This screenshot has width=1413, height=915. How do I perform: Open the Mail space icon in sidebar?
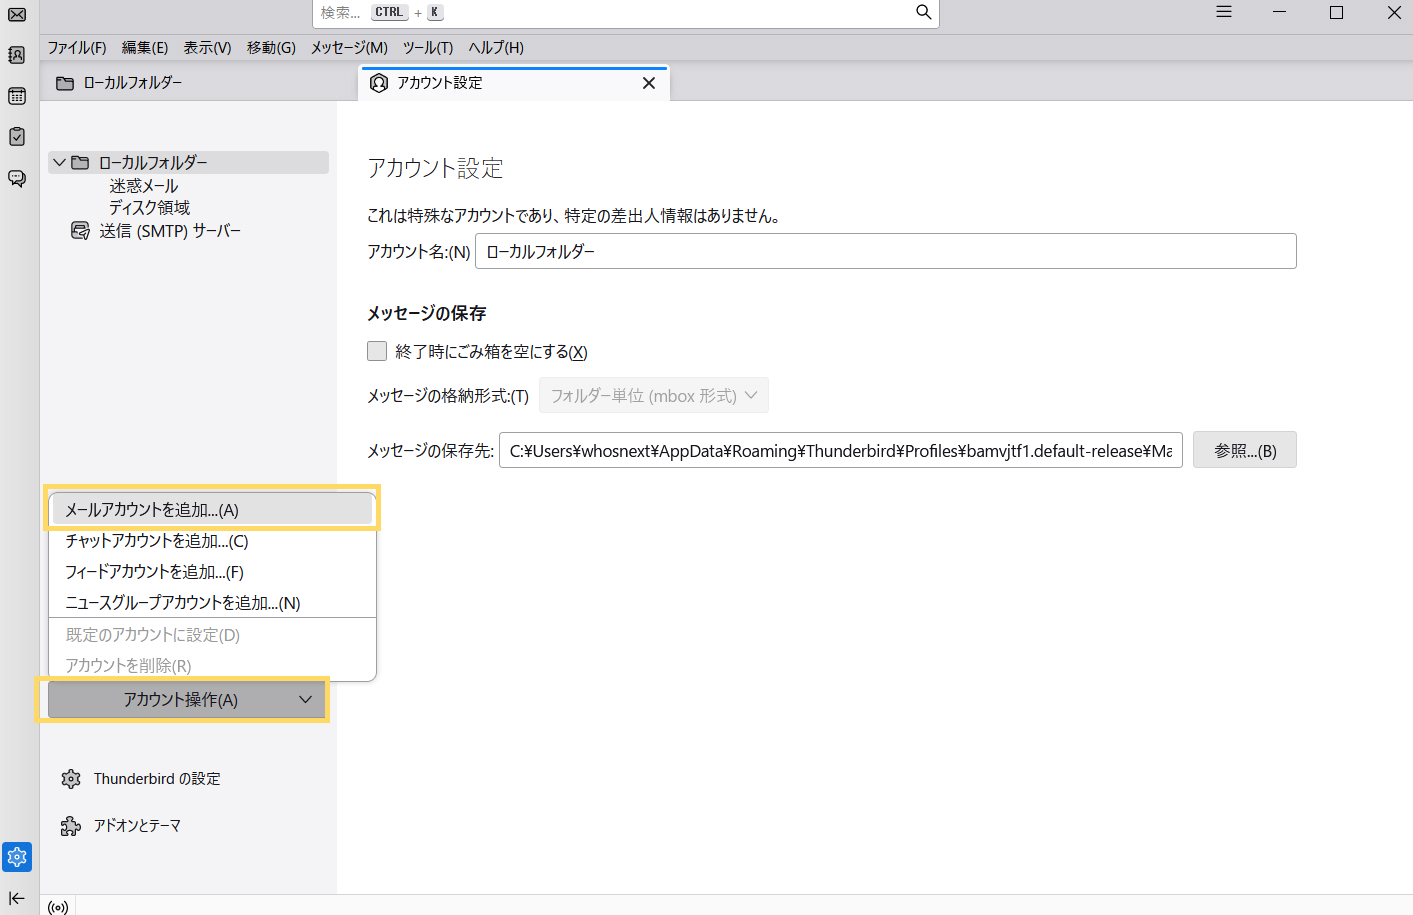click(x=17, y=14)
